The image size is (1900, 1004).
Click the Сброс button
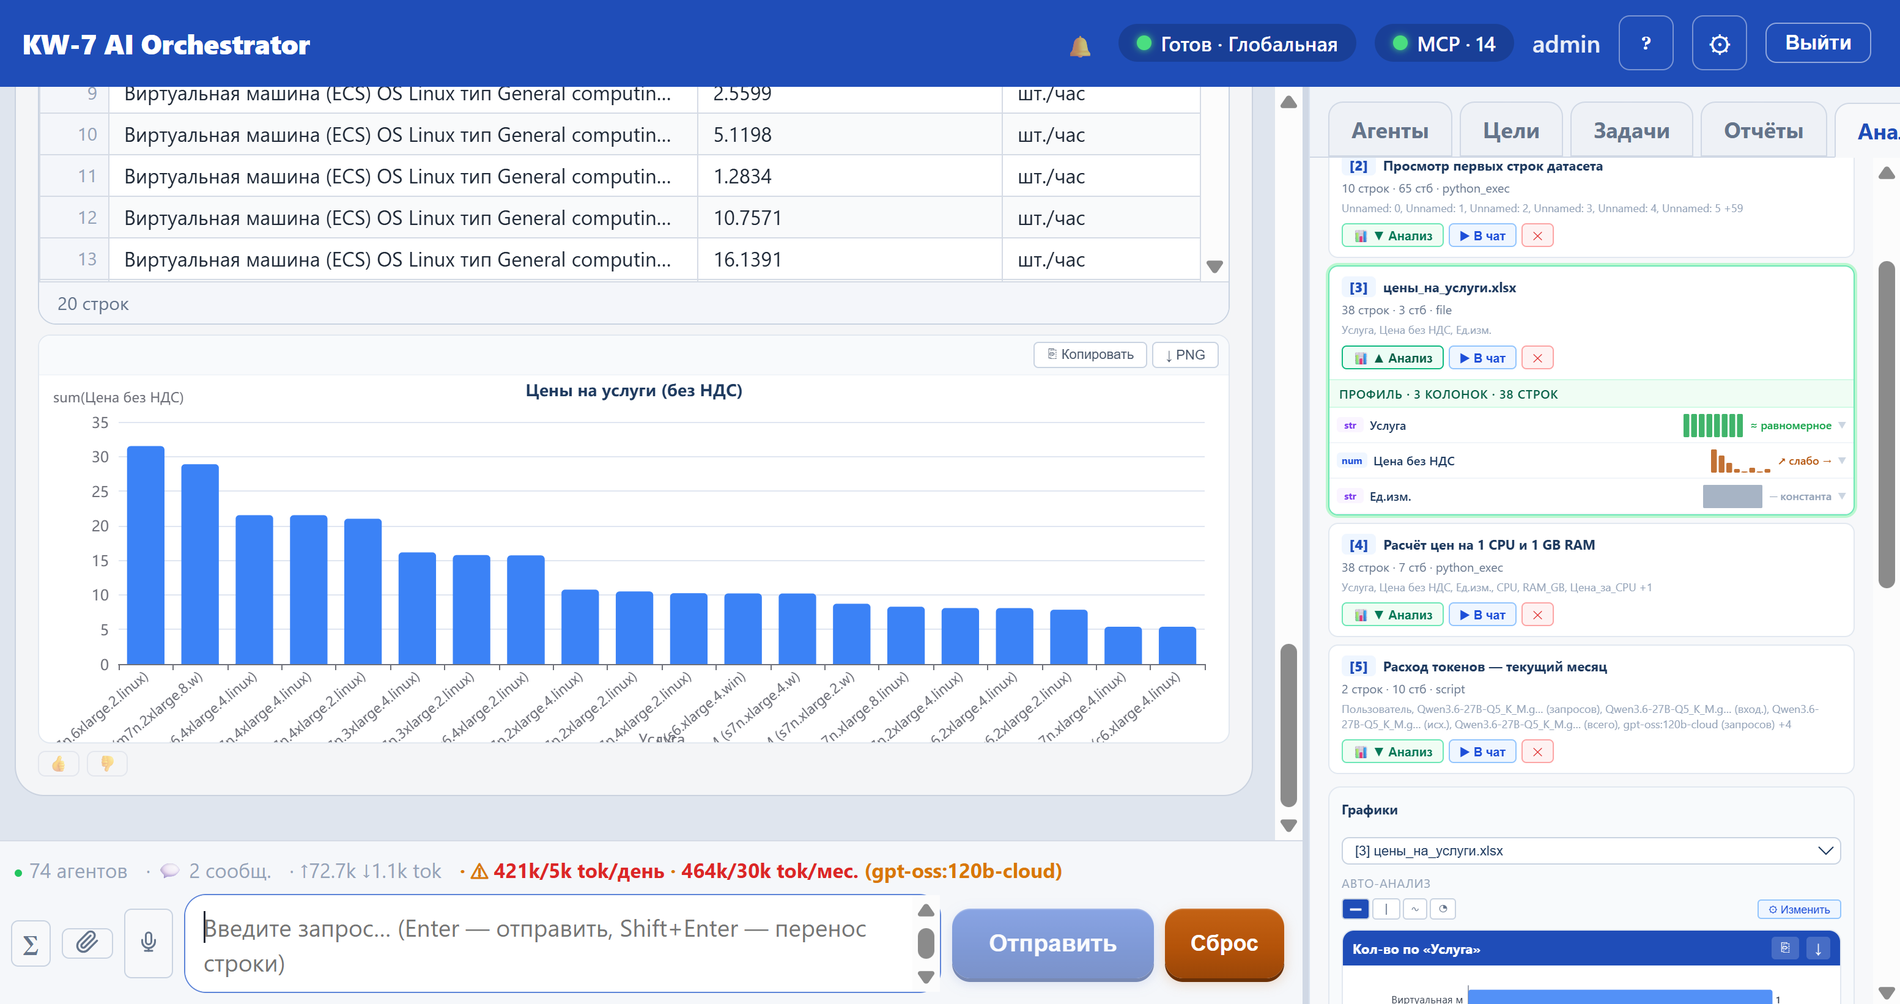coord(1224,944)
